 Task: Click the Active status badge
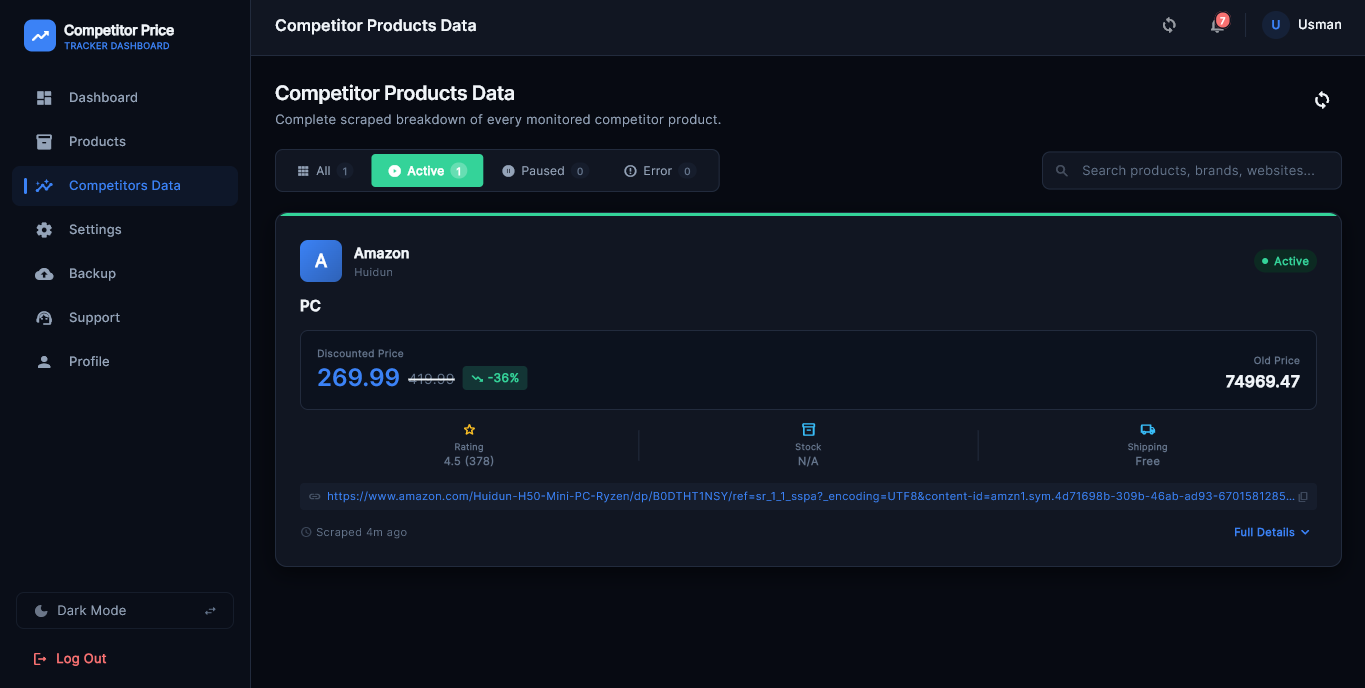pos(1285,261)
